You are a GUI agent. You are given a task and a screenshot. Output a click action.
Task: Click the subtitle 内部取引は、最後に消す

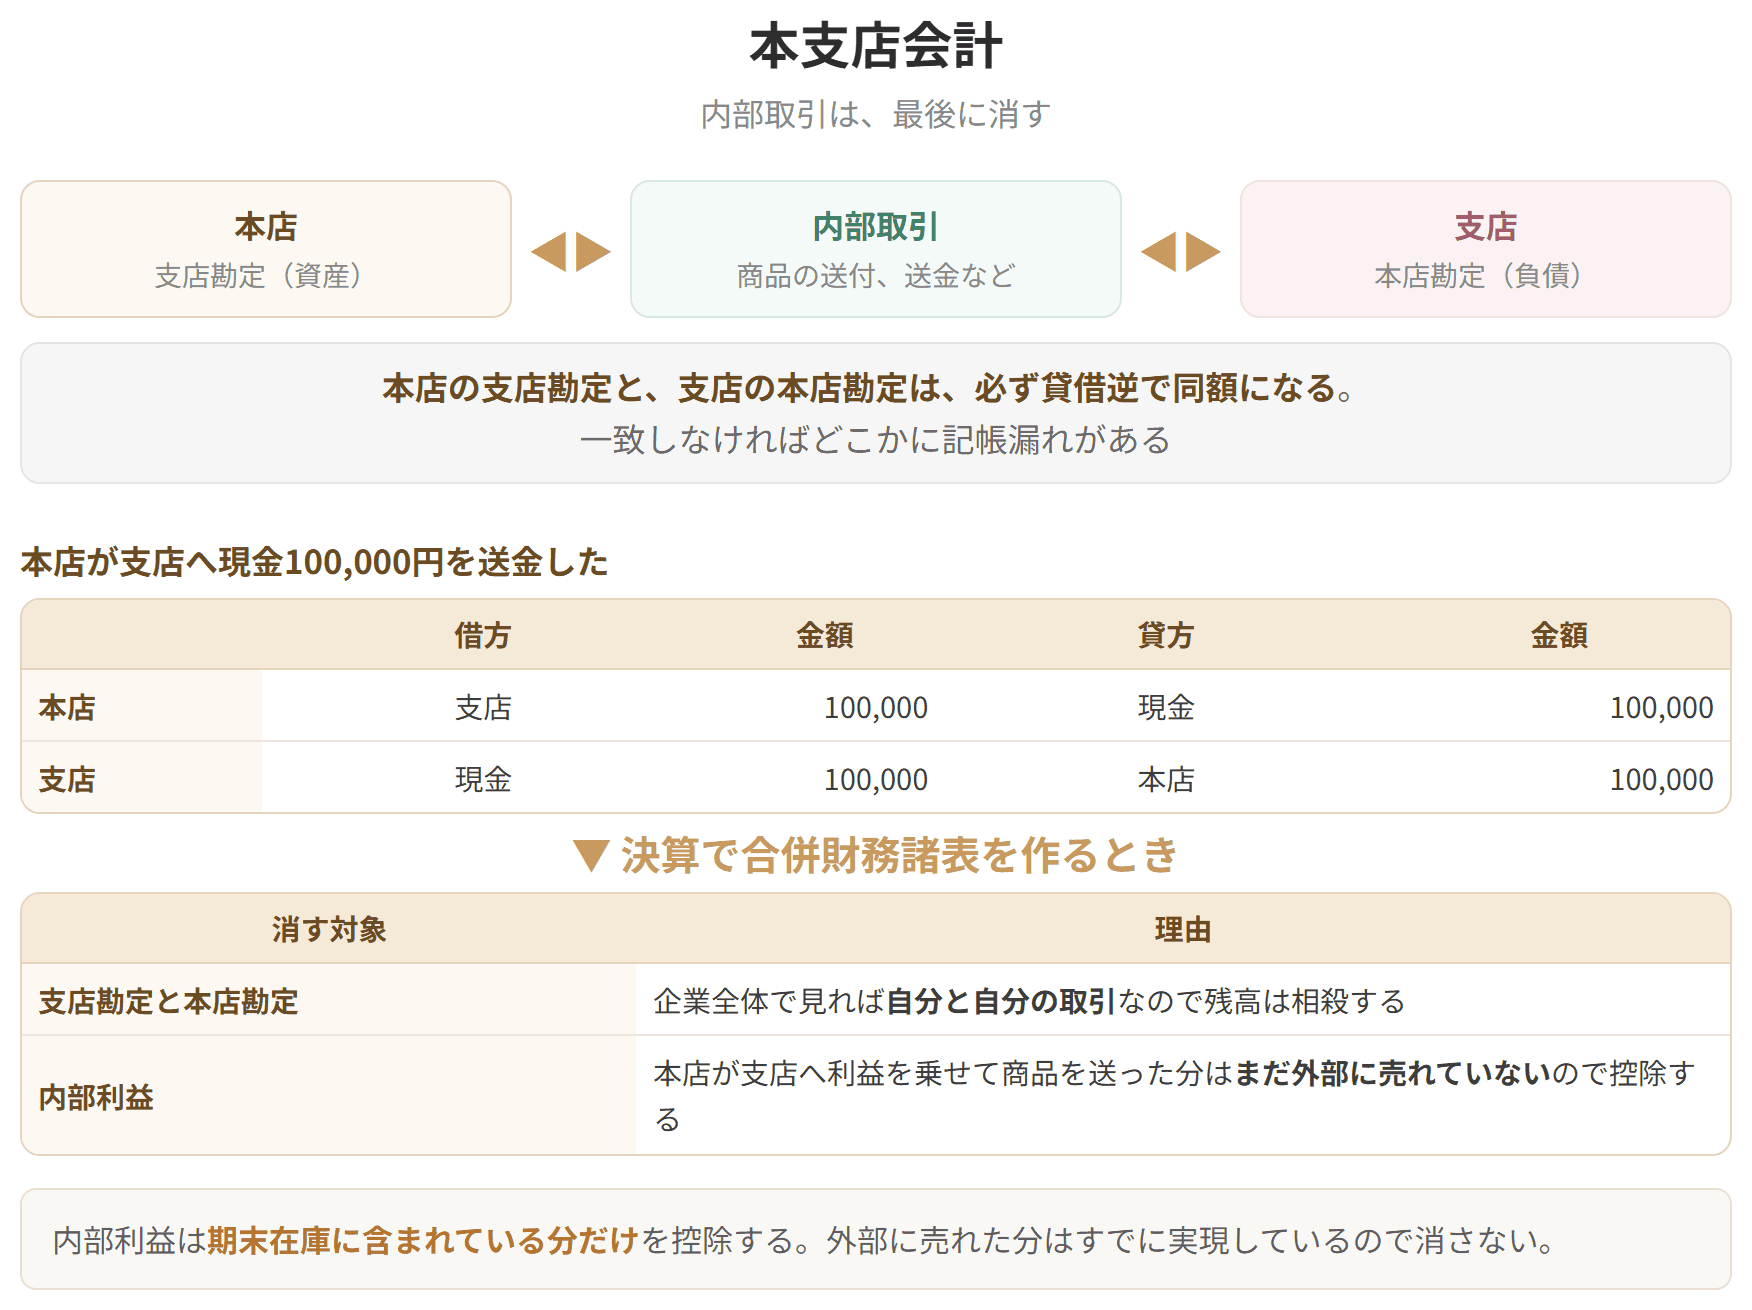[x=875, y=115]
